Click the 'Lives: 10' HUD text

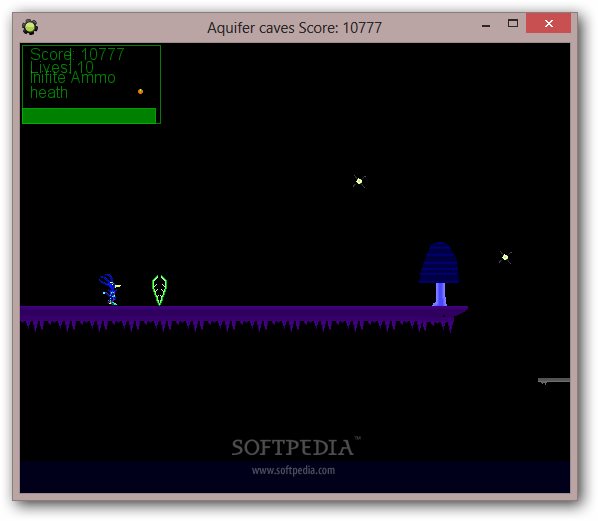pyautogui.click(x=62, y=67)
